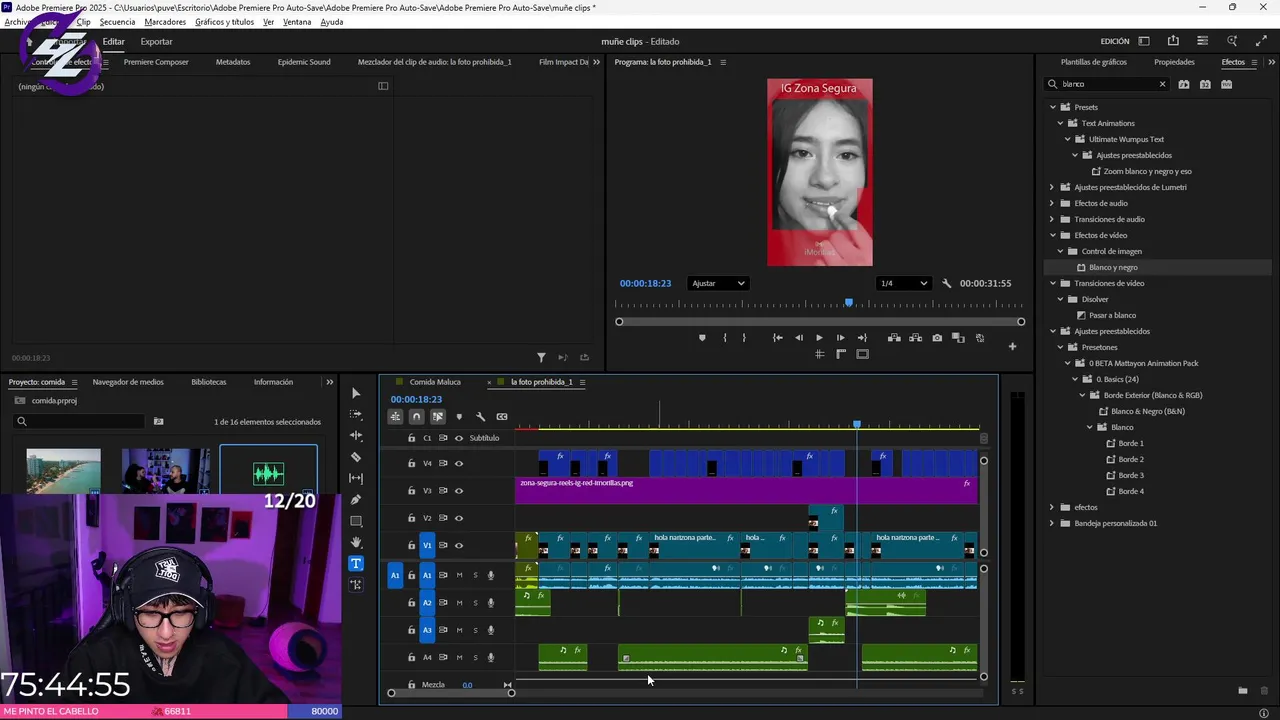Mute audio track A2
The image size is (1280, 720).
click(x=459, y=603)
